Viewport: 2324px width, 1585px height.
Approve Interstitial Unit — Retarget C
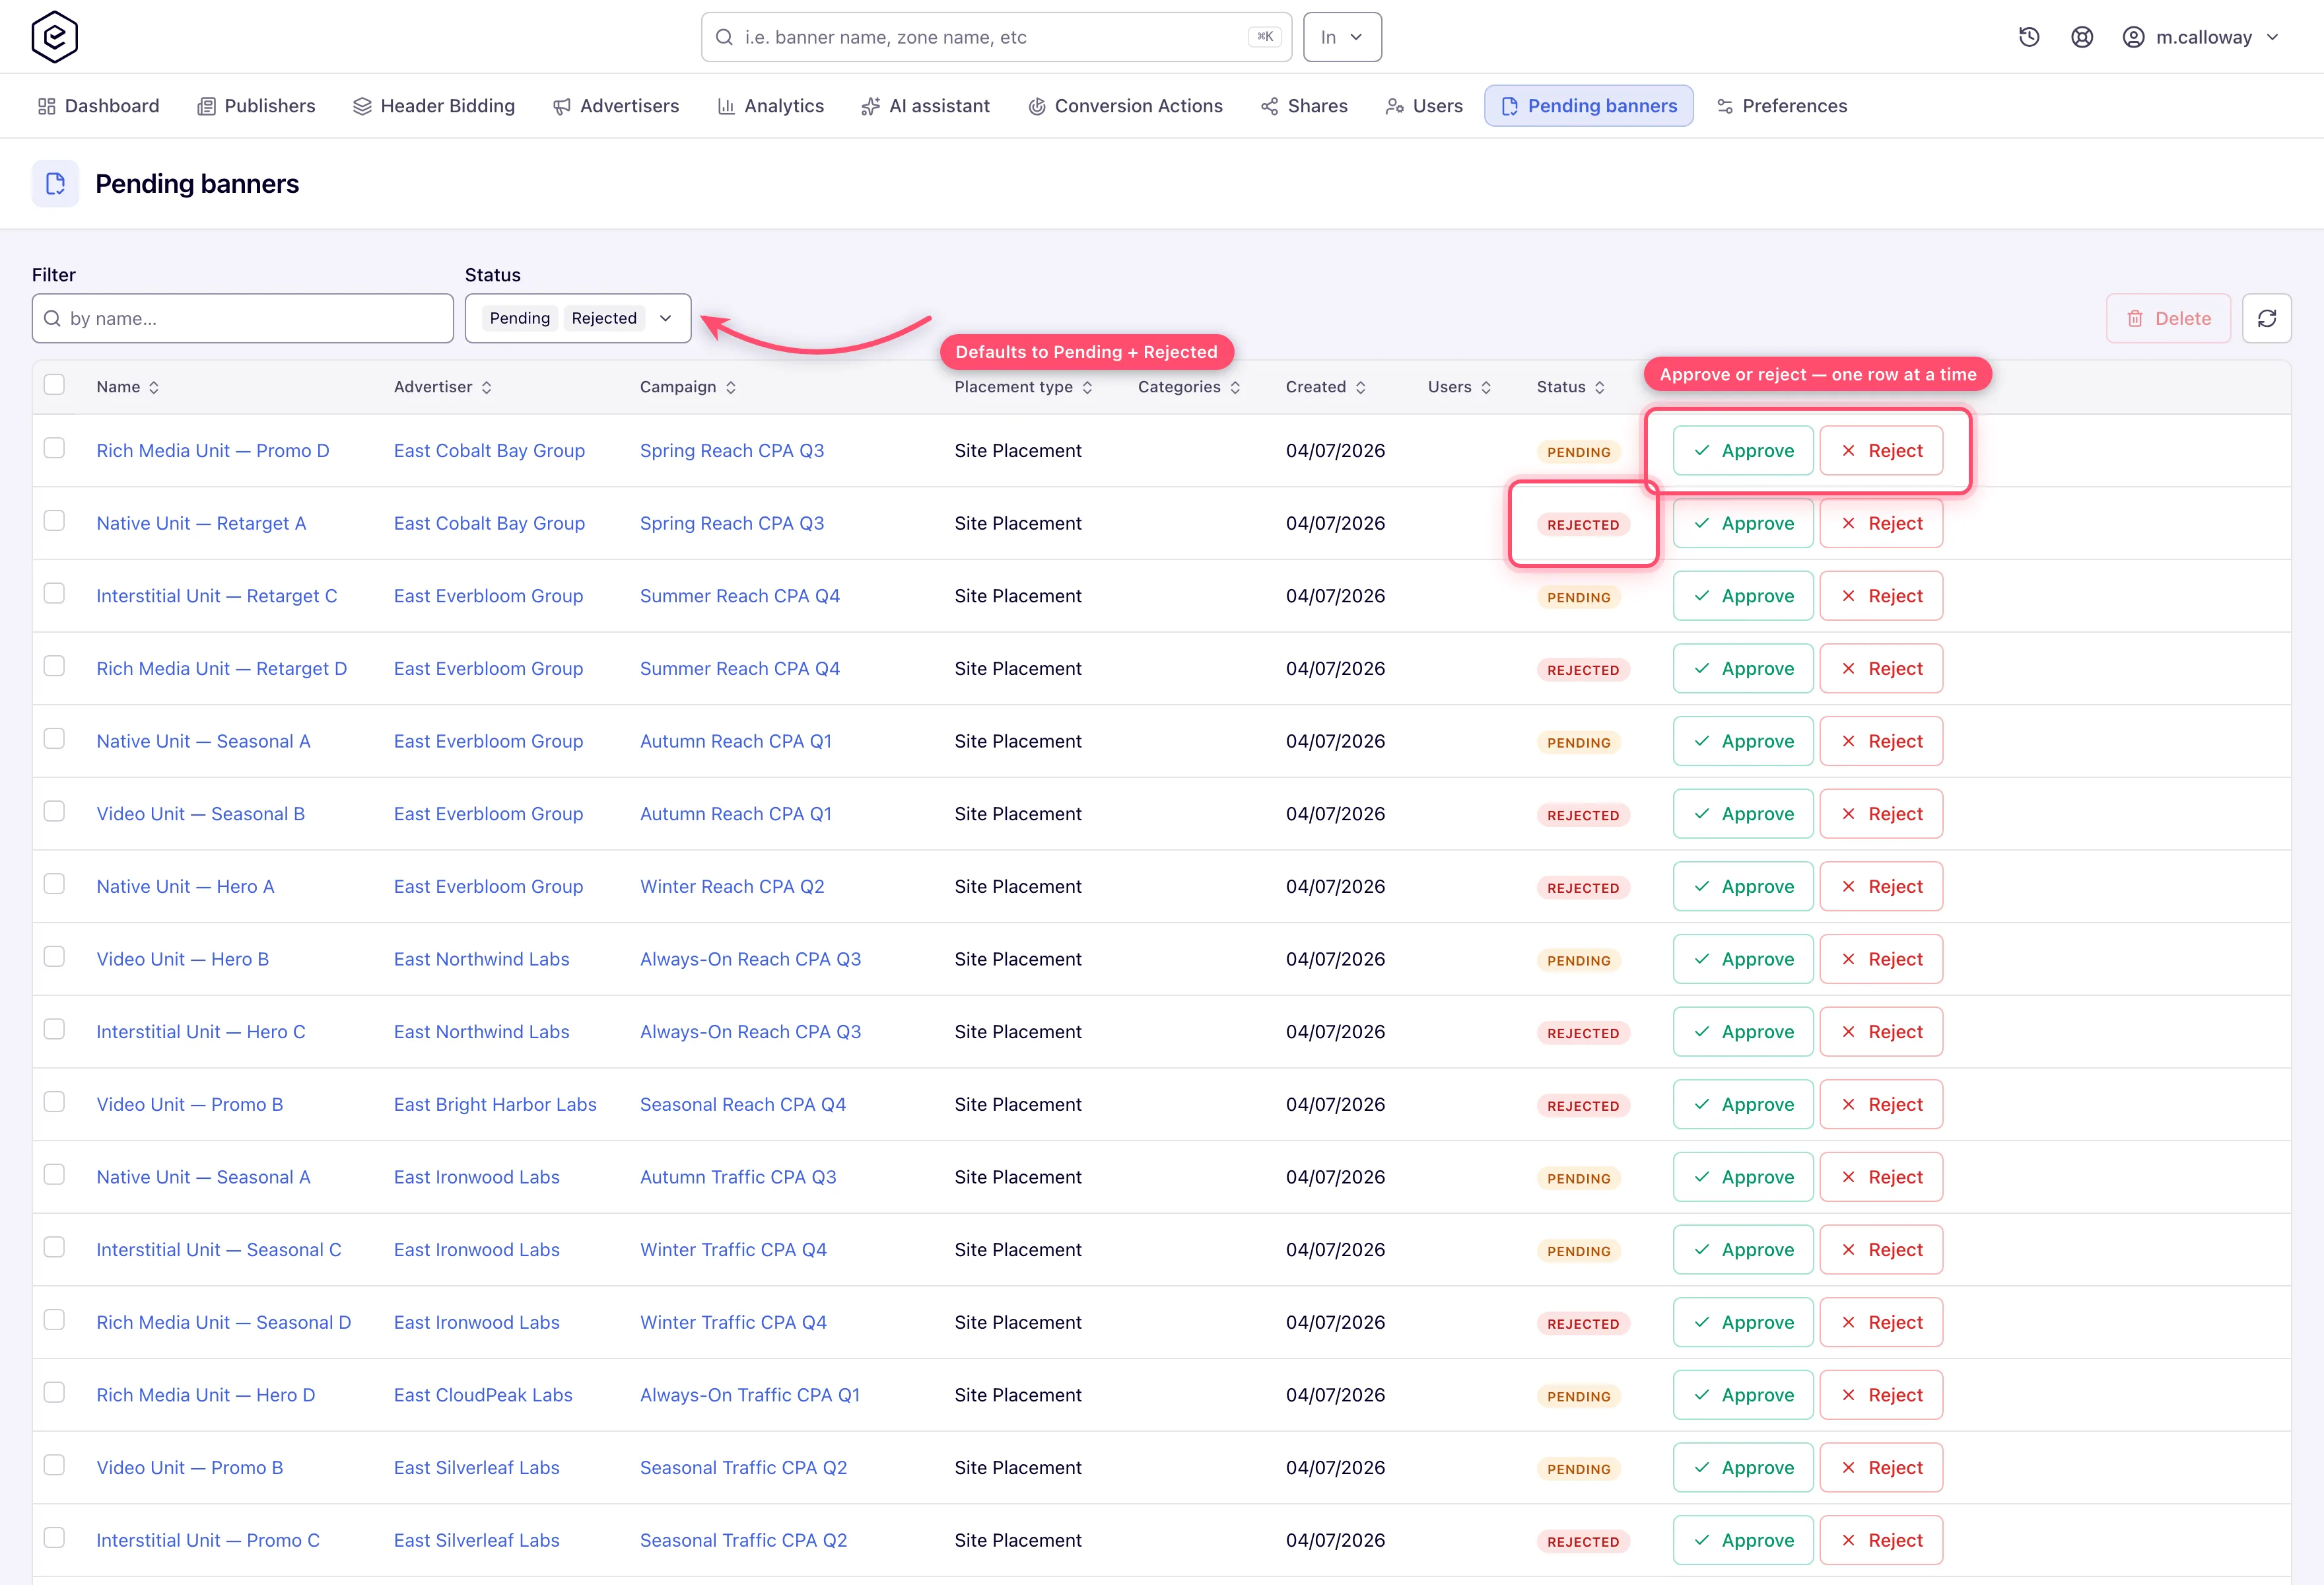click(1743, 596)
